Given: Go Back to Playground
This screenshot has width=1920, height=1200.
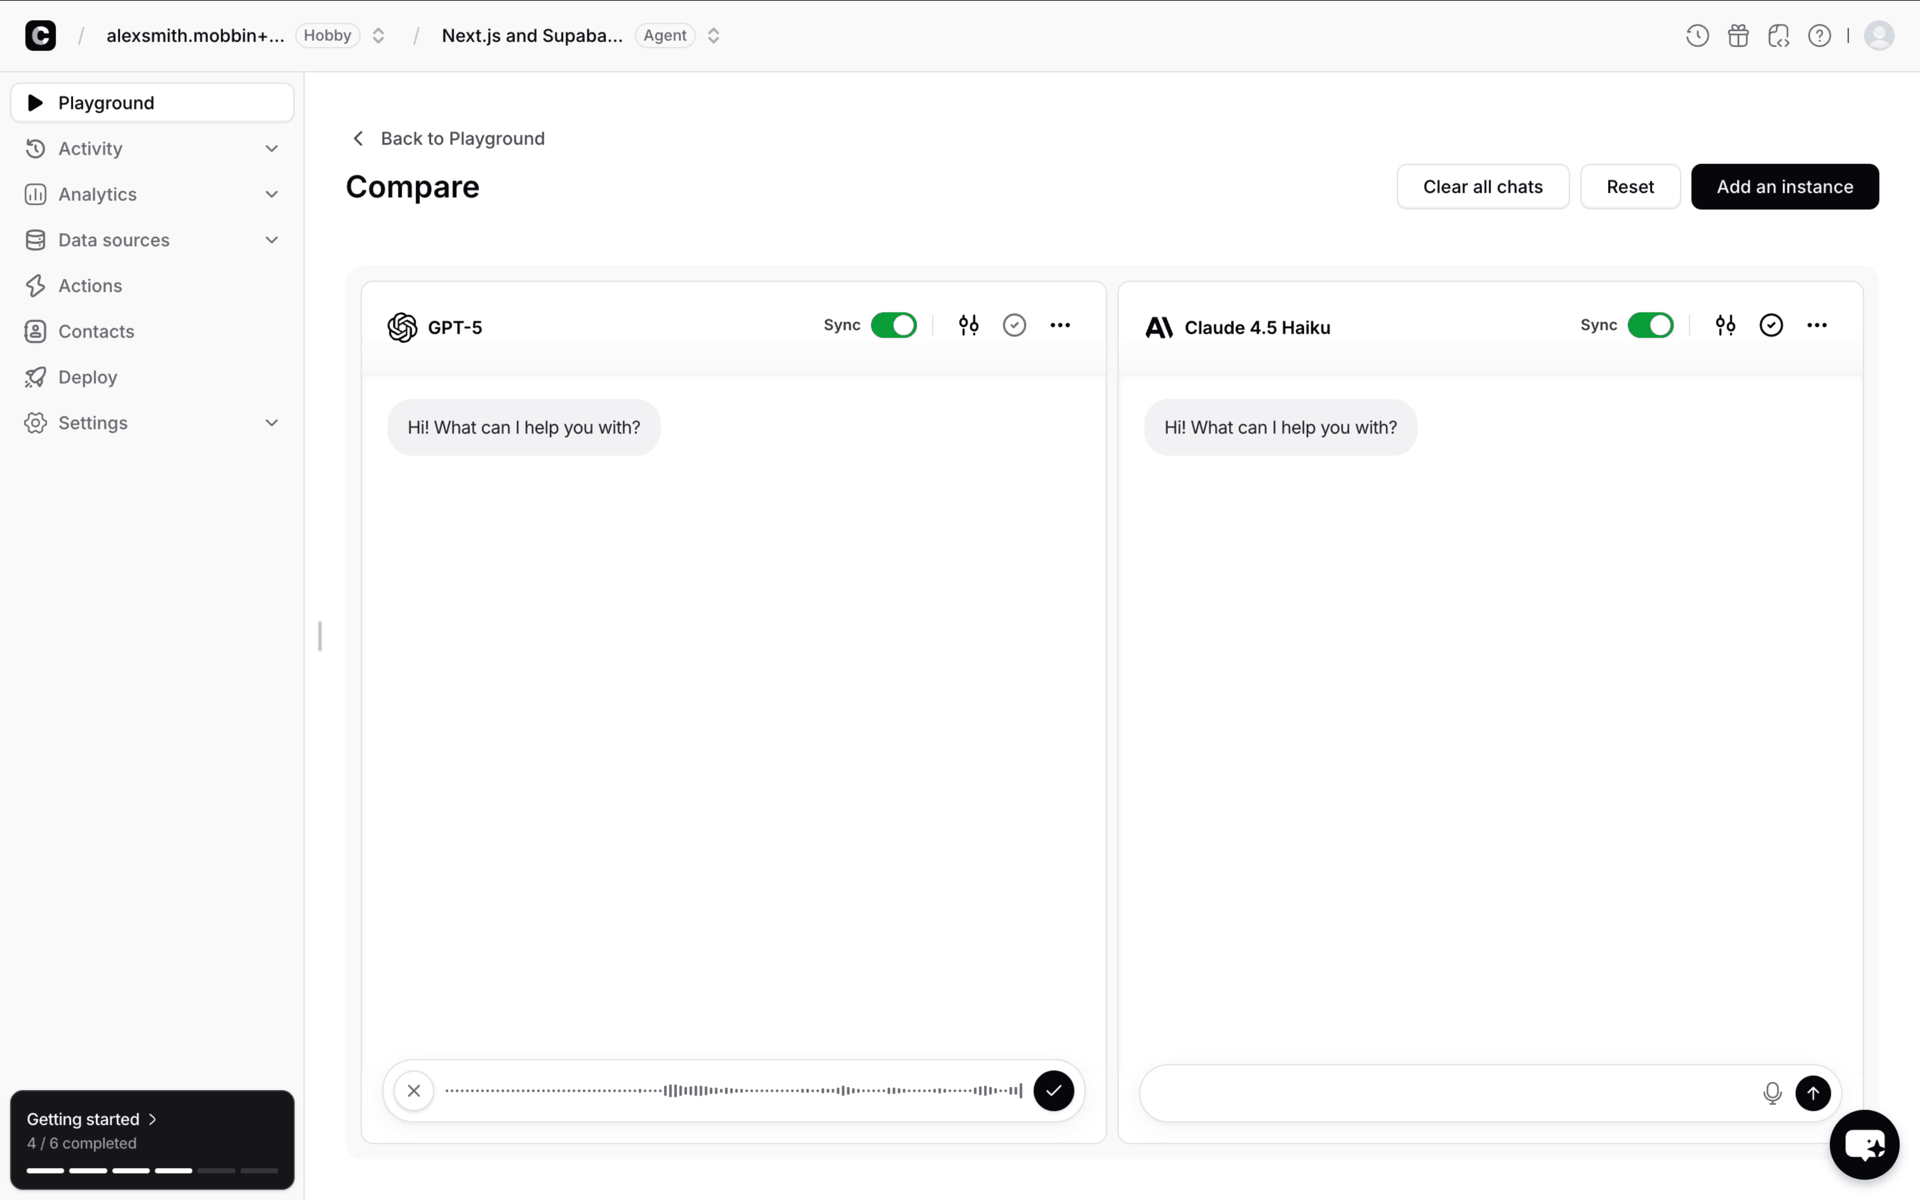Looking at the screenshot, I should point(449,139).
